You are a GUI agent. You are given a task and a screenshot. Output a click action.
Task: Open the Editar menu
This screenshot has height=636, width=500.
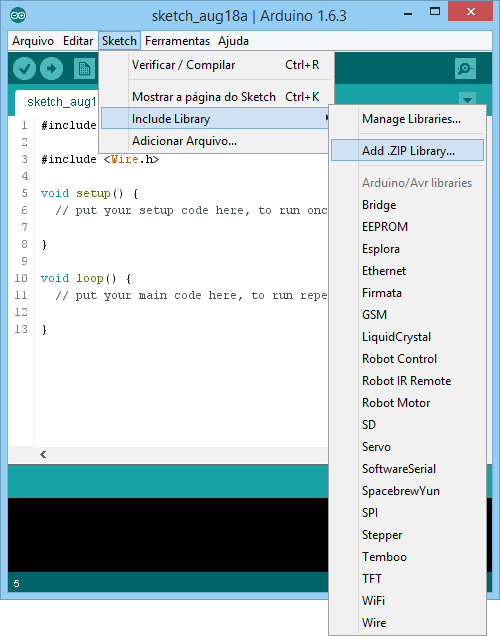click(78, 41)
